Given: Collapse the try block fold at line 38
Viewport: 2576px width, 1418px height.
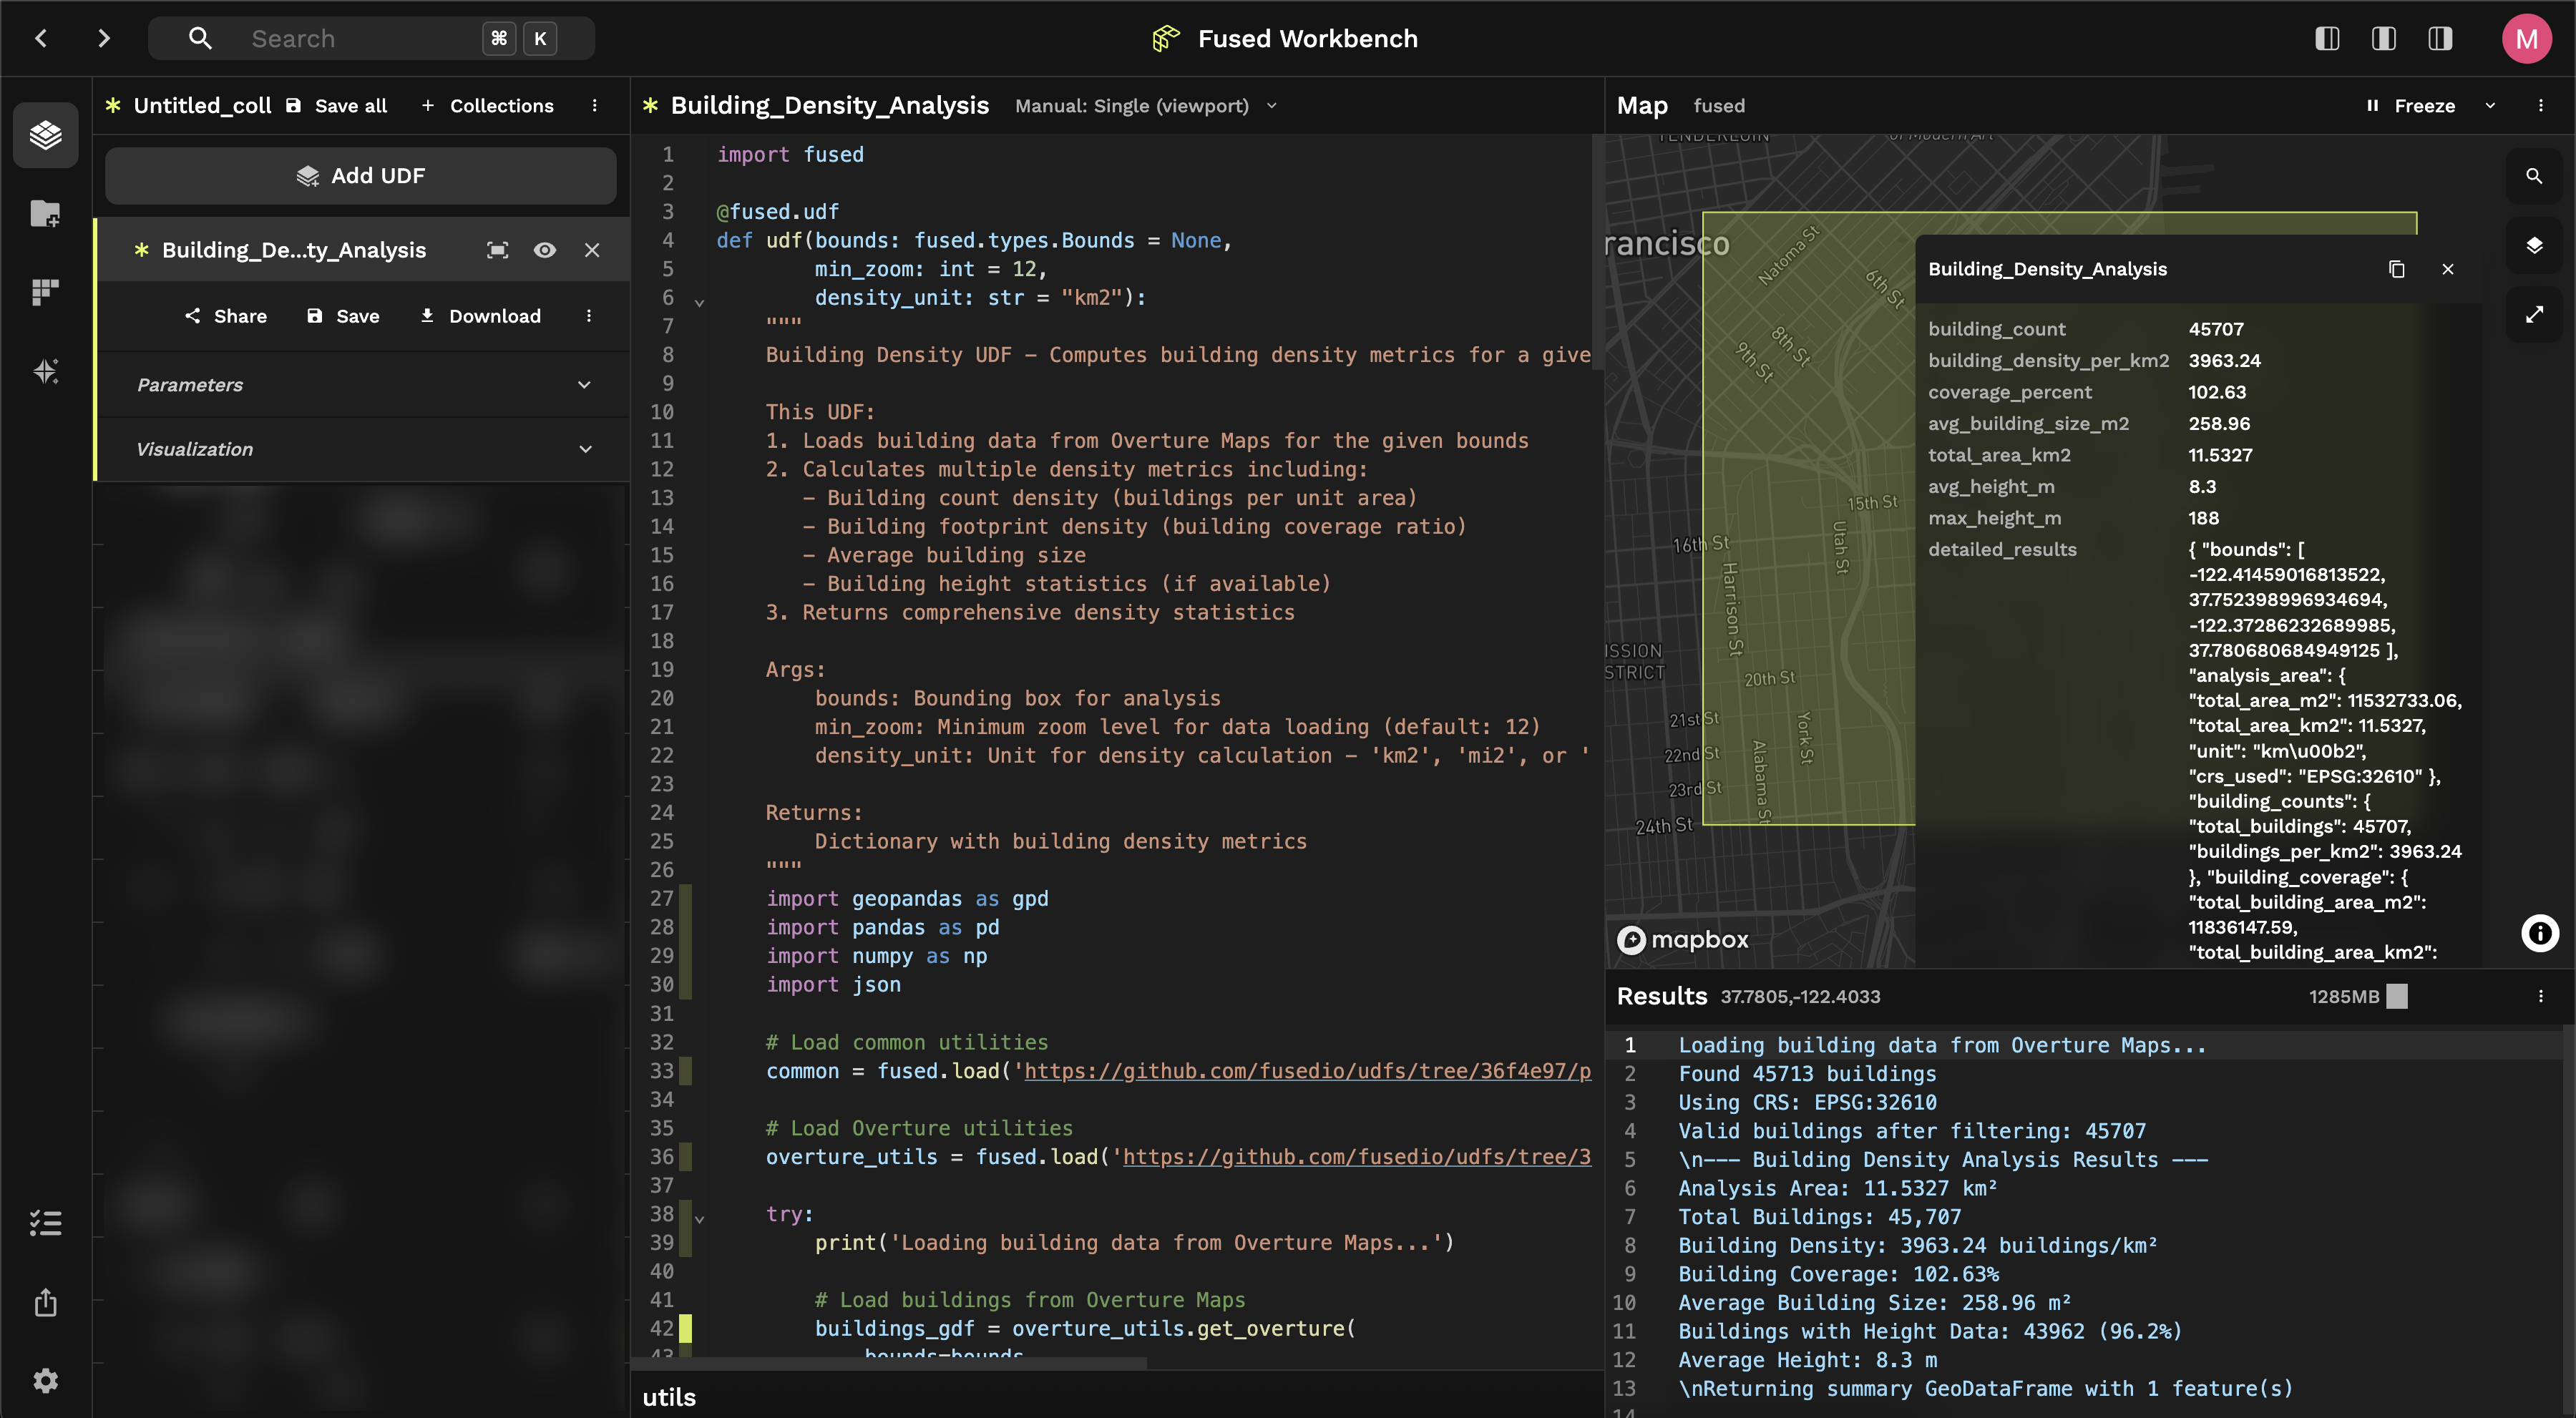Looking at the screenshot, I should pos(700,1218).
